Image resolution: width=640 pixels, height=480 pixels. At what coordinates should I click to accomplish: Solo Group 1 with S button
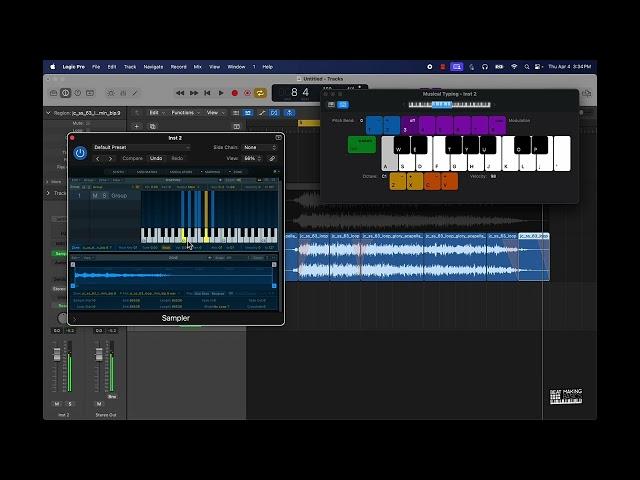(104, 196)
